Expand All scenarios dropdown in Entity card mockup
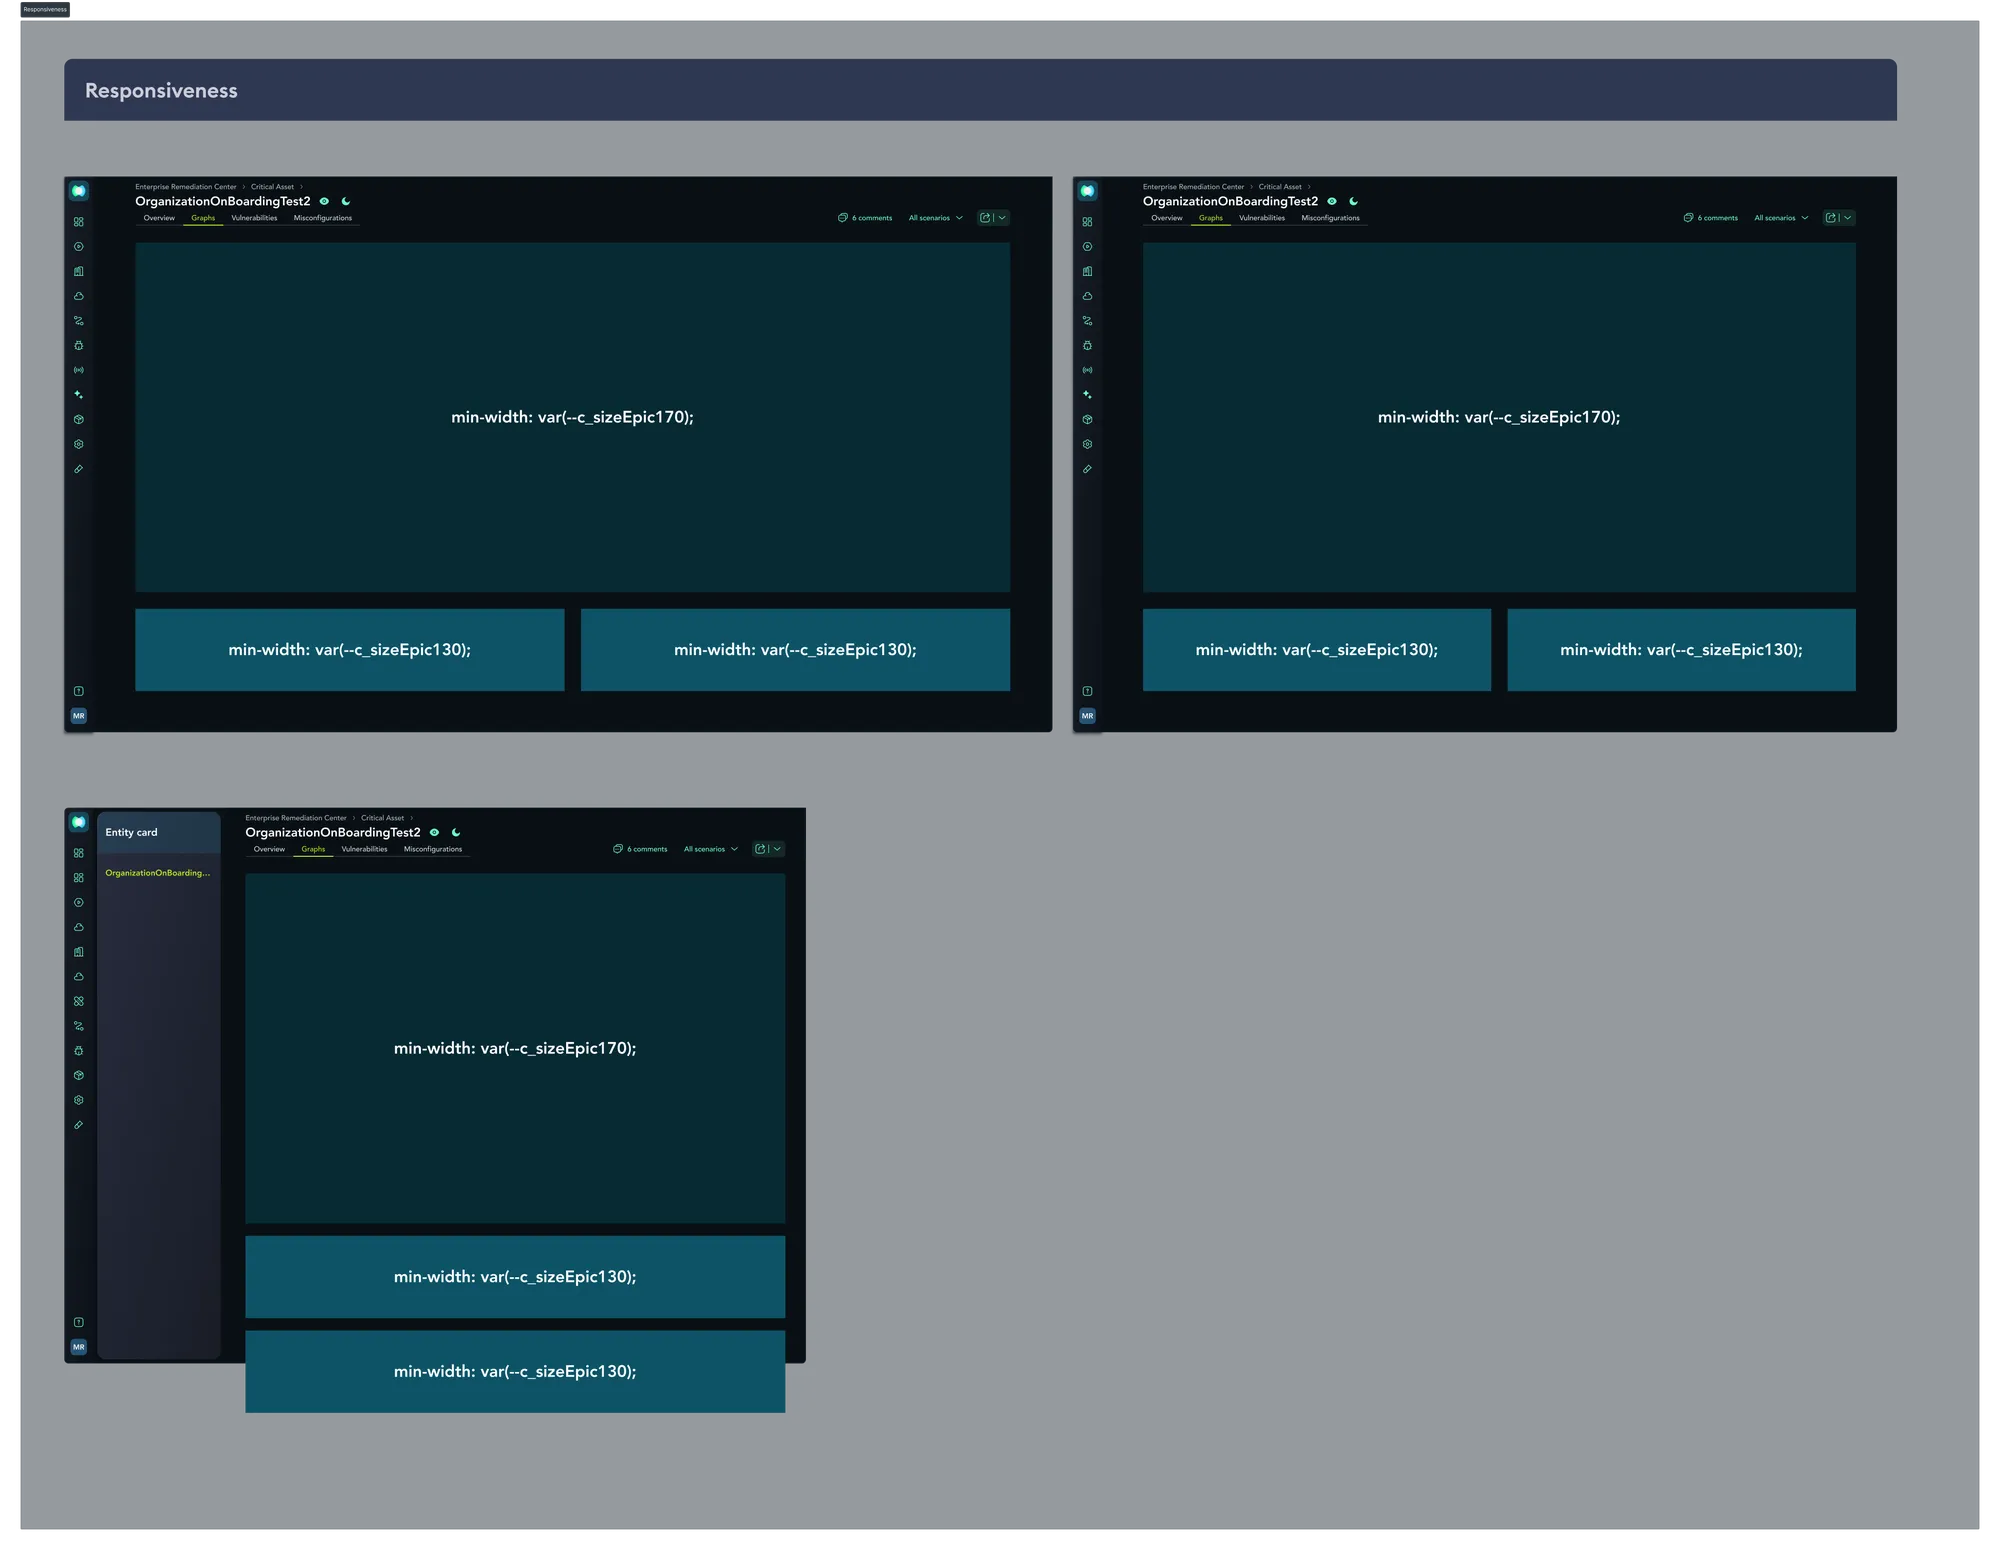Screen dimensions: 2000x1550 [711, 849]
